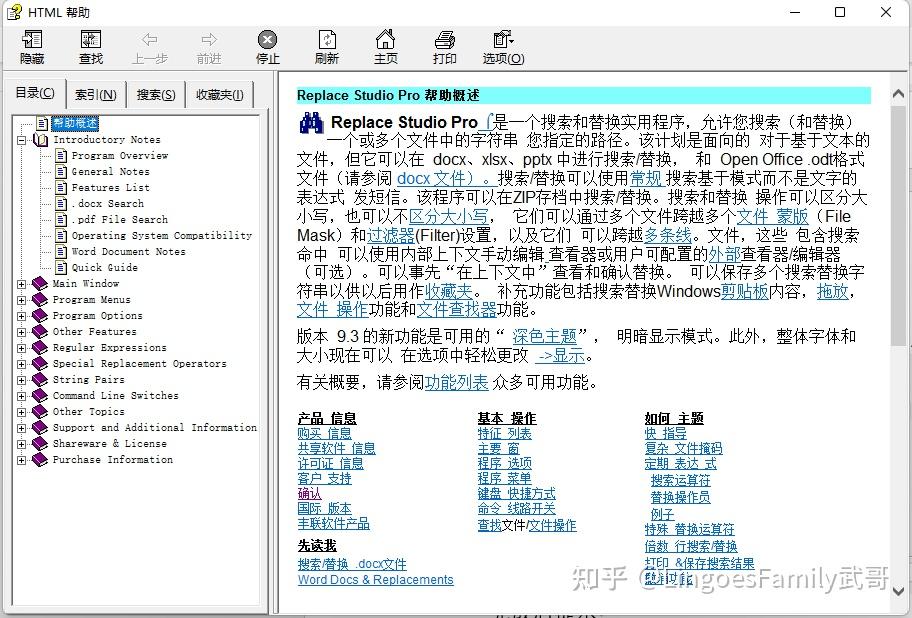Image resolution: width=912 pixels, height=618 pixels.
Task: Click book icon beside Program Menus
Action: (x=40, y=299)
